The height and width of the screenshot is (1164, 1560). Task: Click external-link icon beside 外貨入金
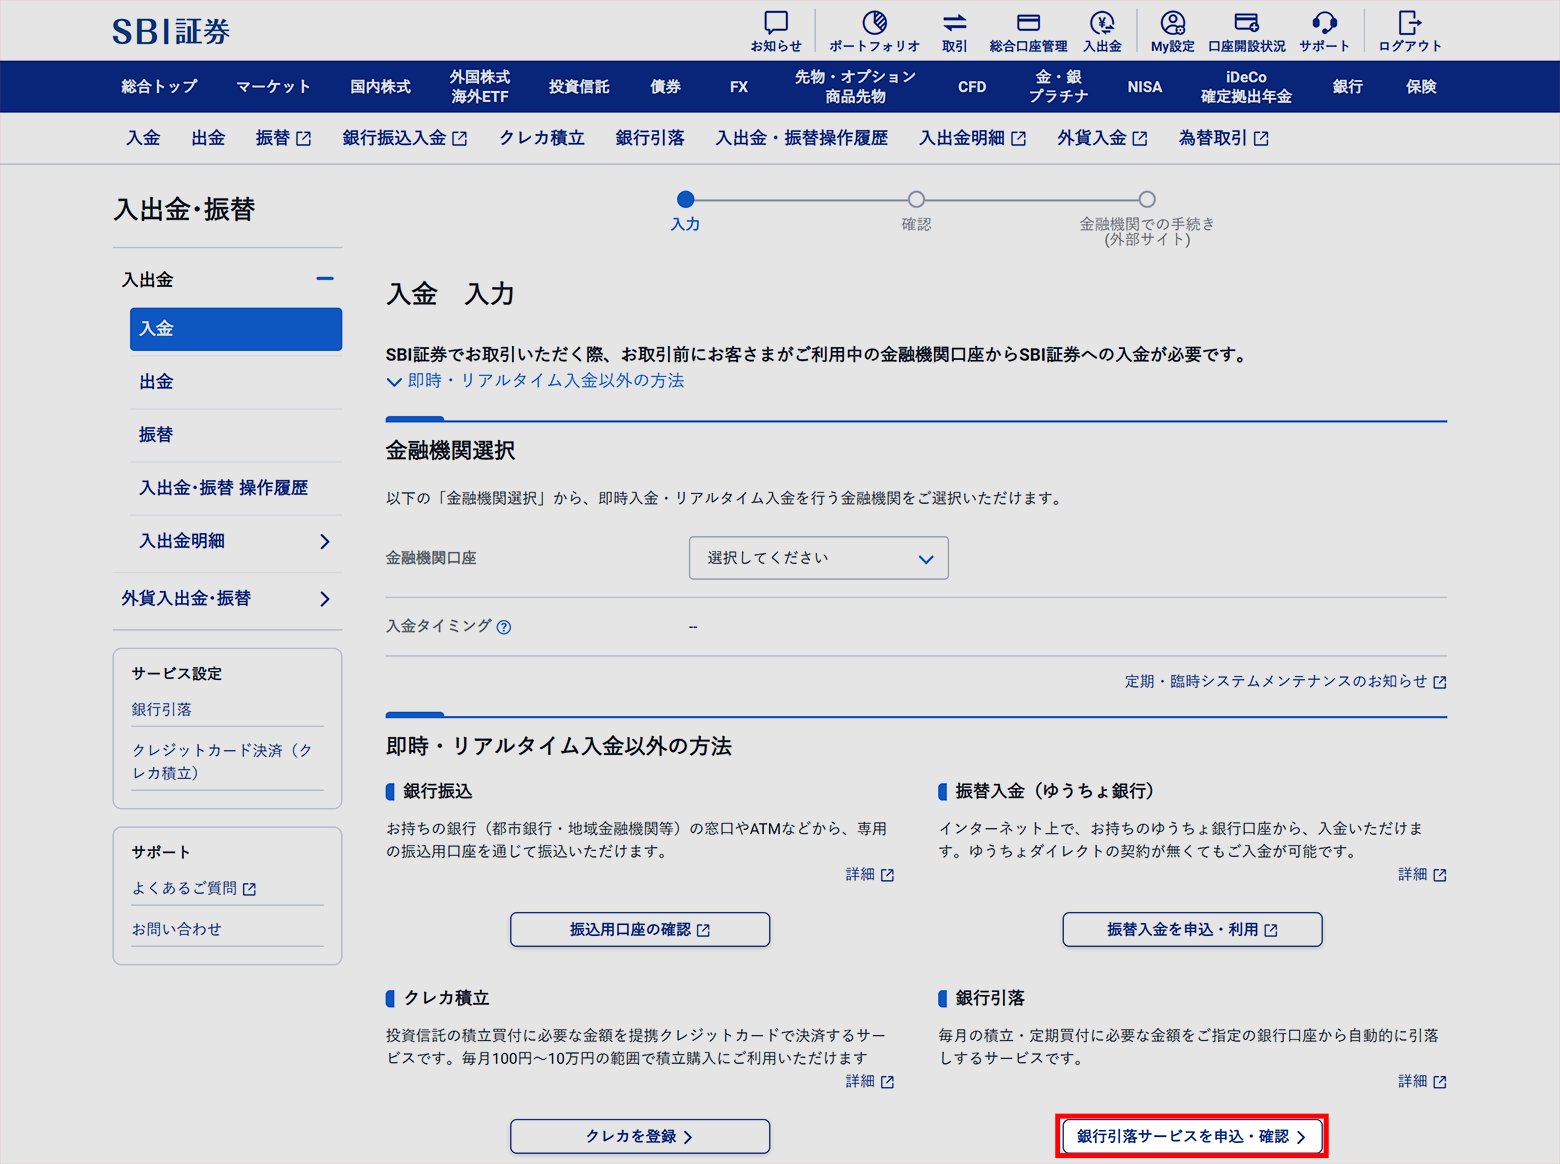click(x=1139, y=139)
